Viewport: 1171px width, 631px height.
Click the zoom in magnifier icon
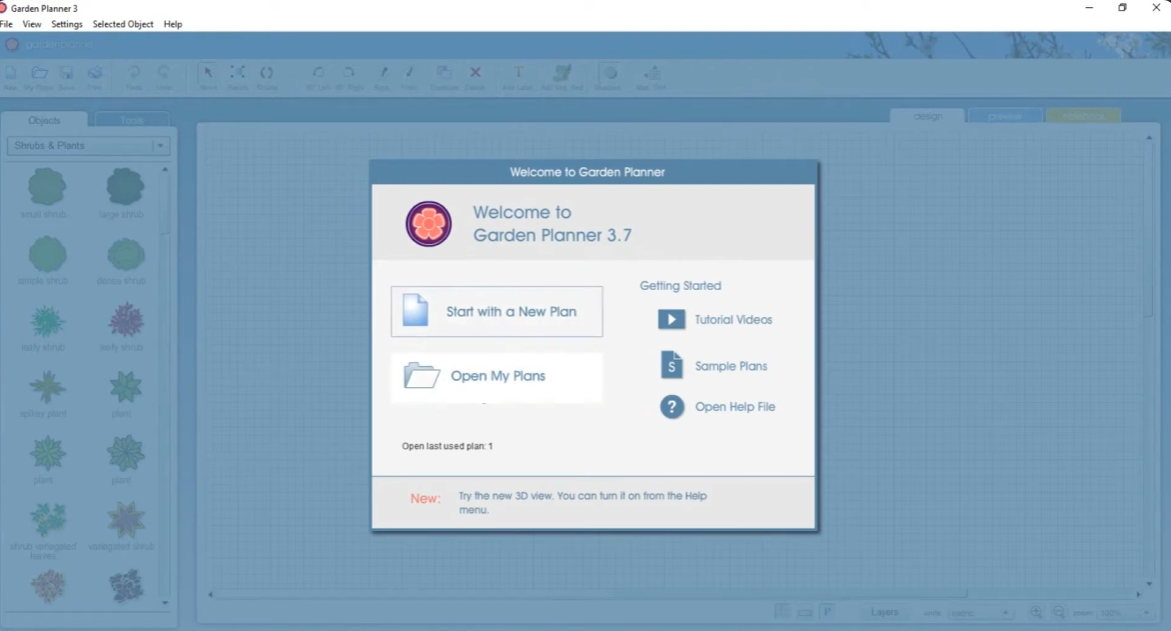click(x=1036, y=612)
